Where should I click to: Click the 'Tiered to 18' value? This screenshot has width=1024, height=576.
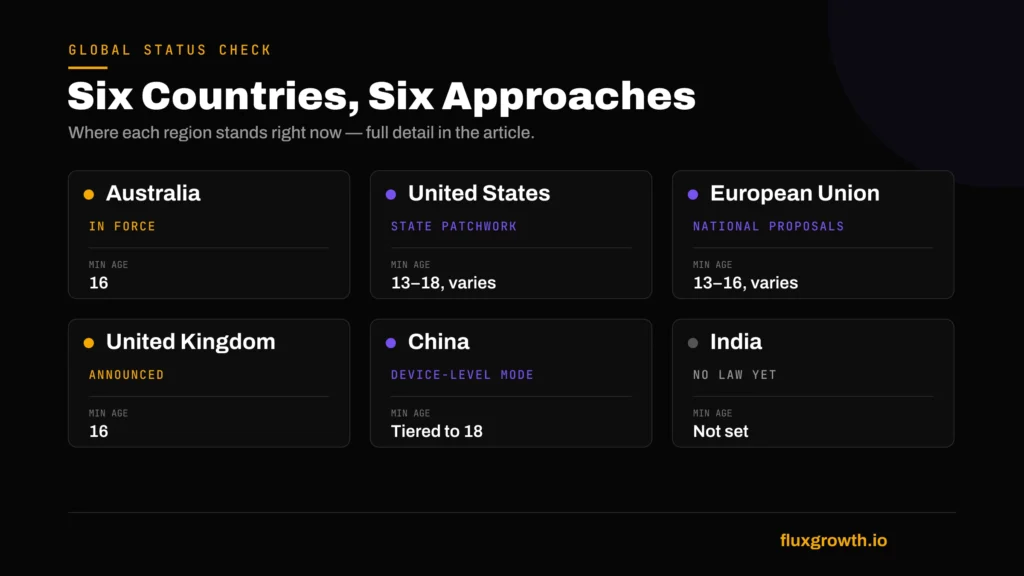(x=436, y=431)
